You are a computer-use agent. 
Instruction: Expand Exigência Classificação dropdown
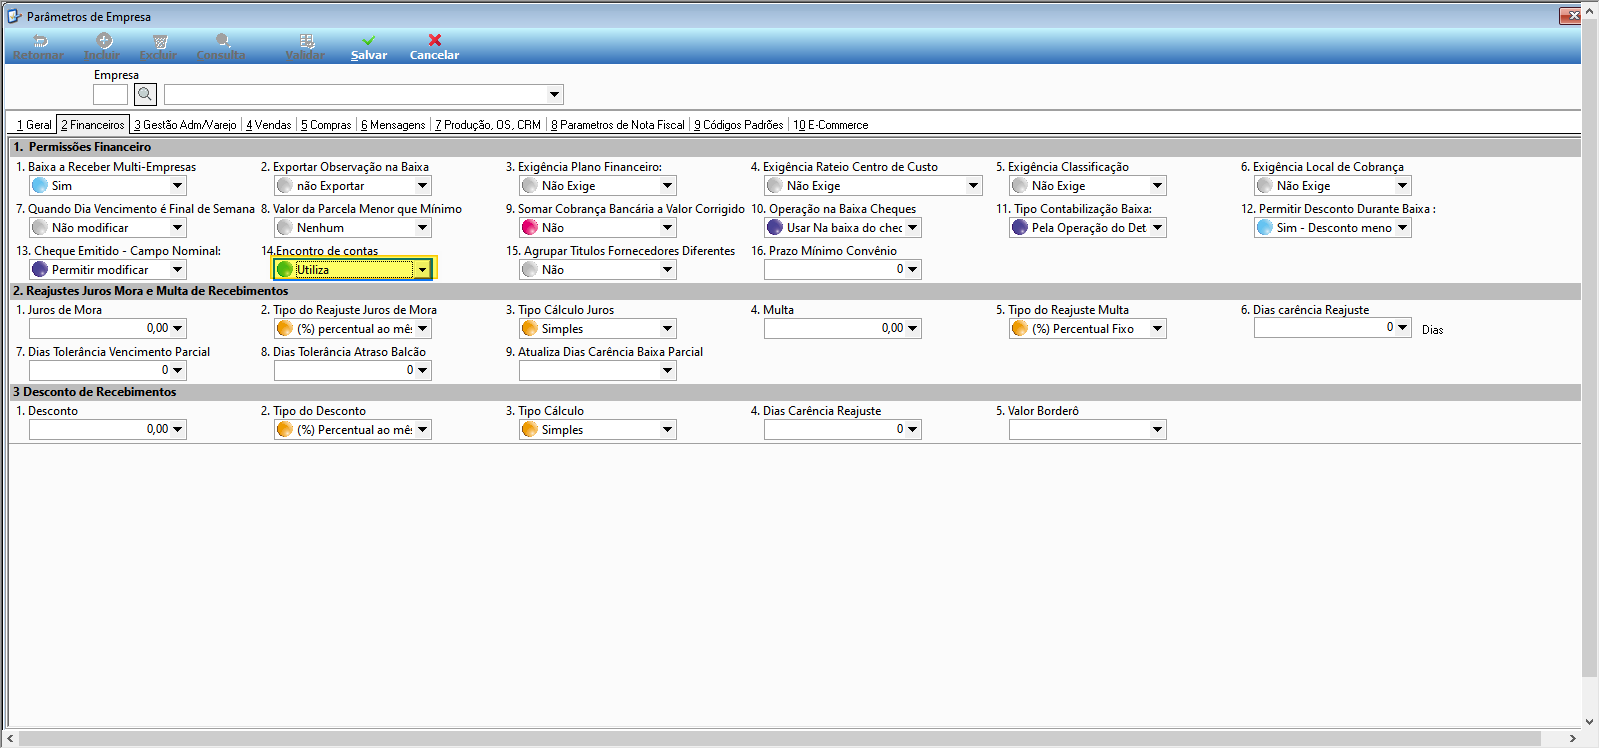(x=1158, y=186)
